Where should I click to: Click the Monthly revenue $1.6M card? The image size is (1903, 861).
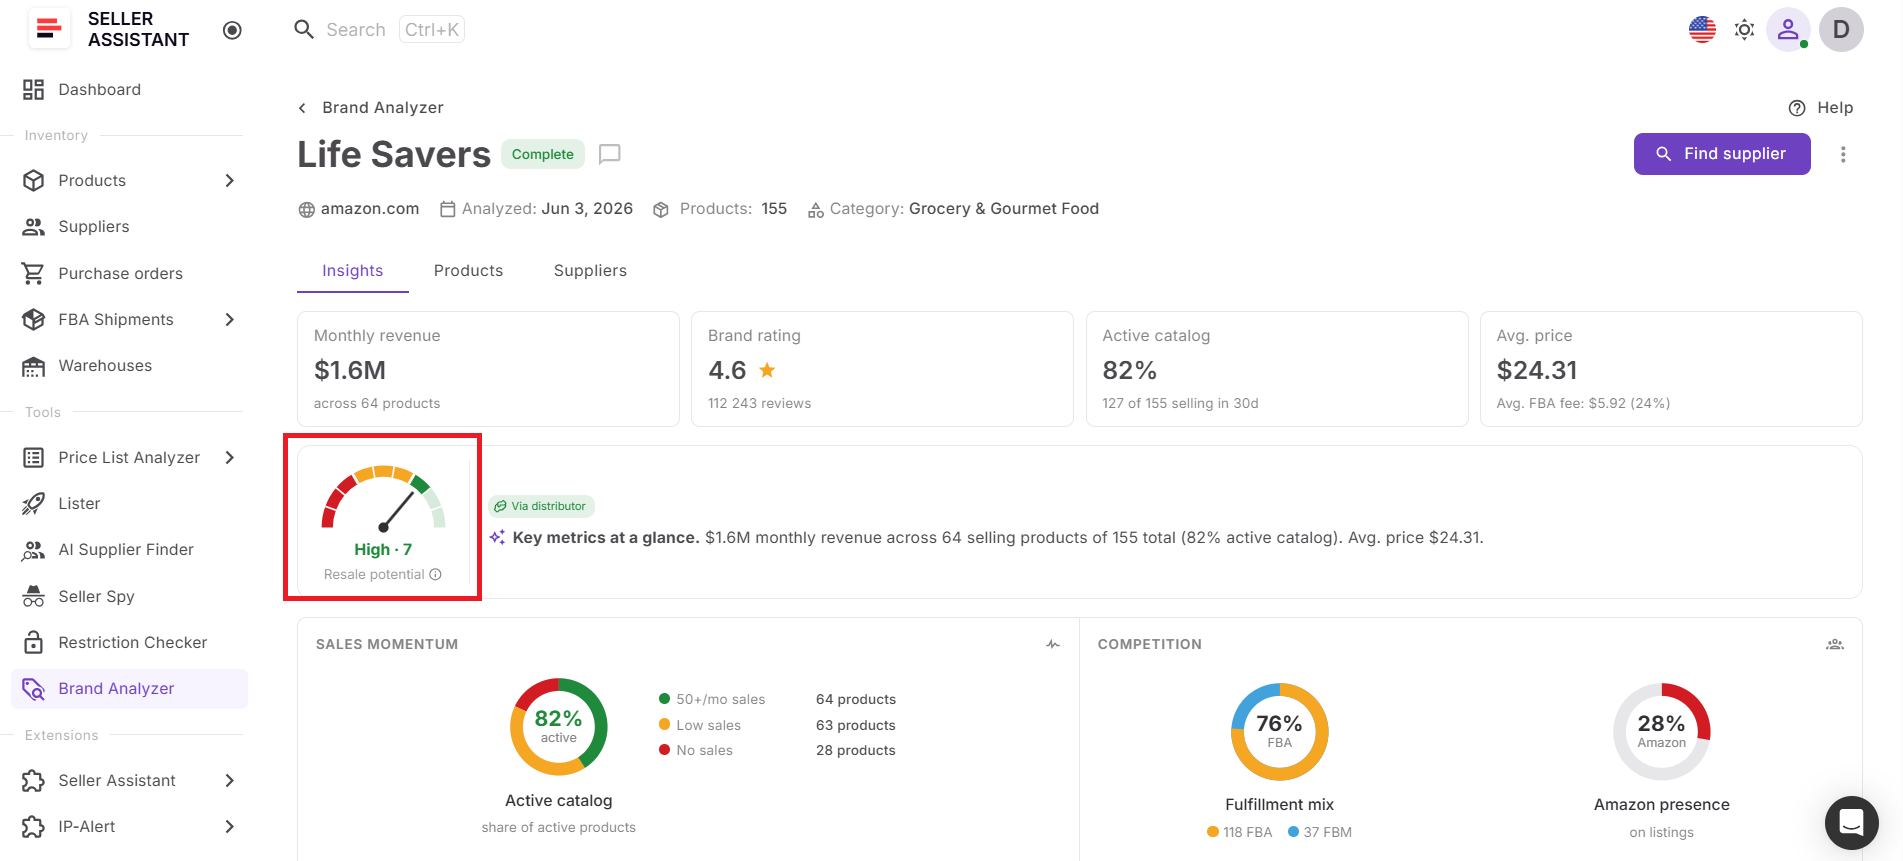pyautogui.click(x=488, y=369)
